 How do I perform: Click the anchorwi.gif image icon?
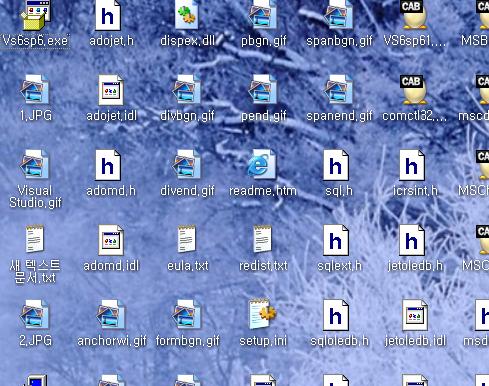pos(111,314)
